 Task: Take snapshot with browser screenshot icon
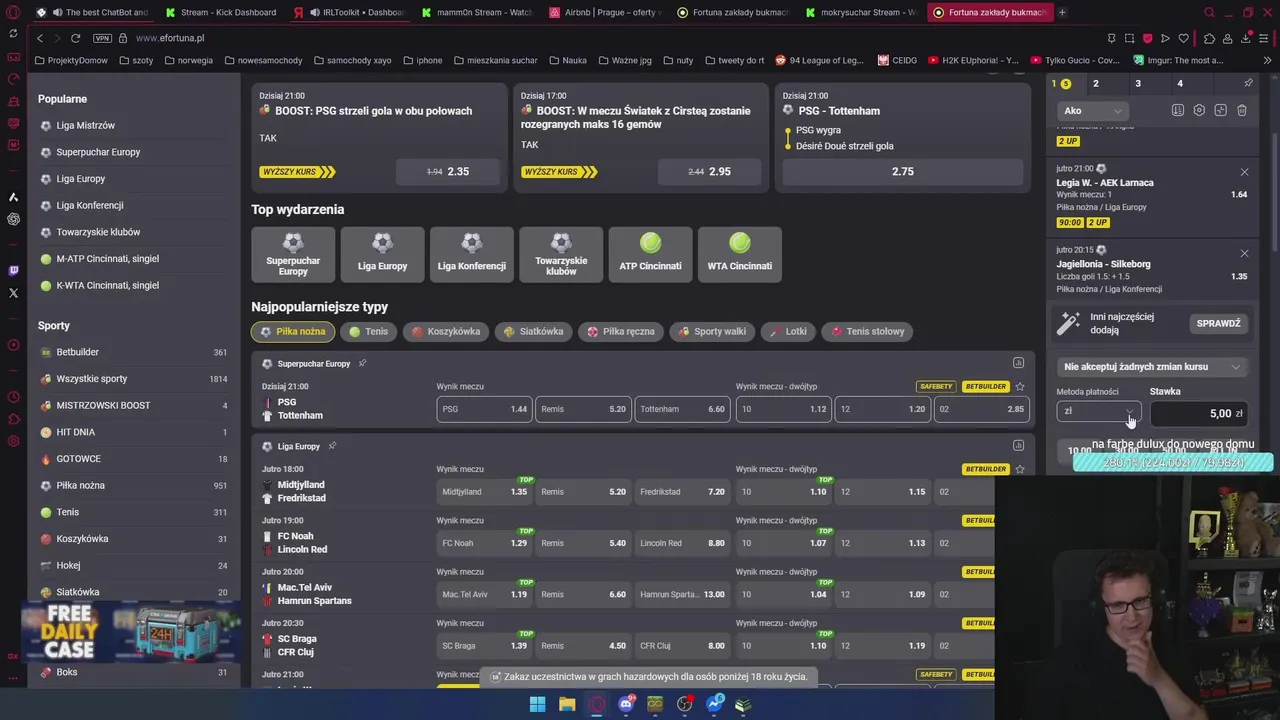[1129, 38]
